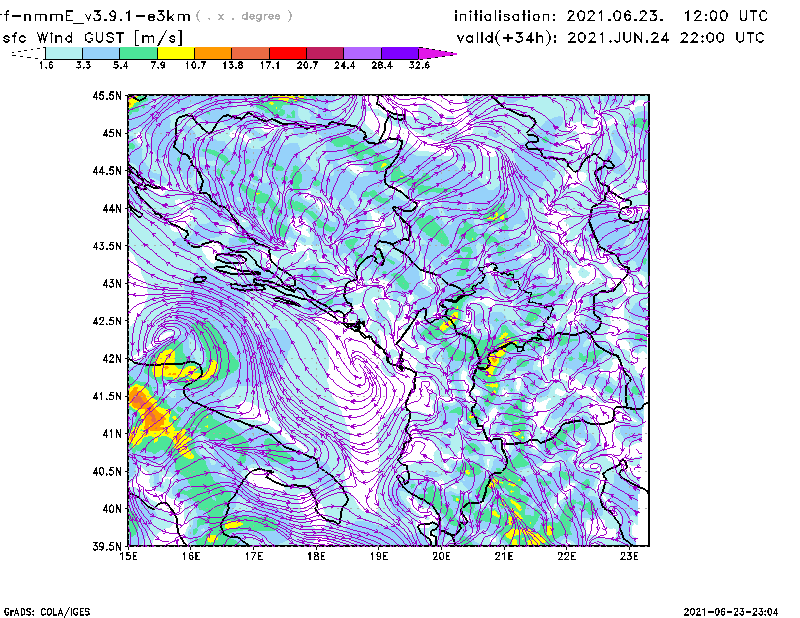
Task: Click the legend value "7.9"
Action: [158, 65]
